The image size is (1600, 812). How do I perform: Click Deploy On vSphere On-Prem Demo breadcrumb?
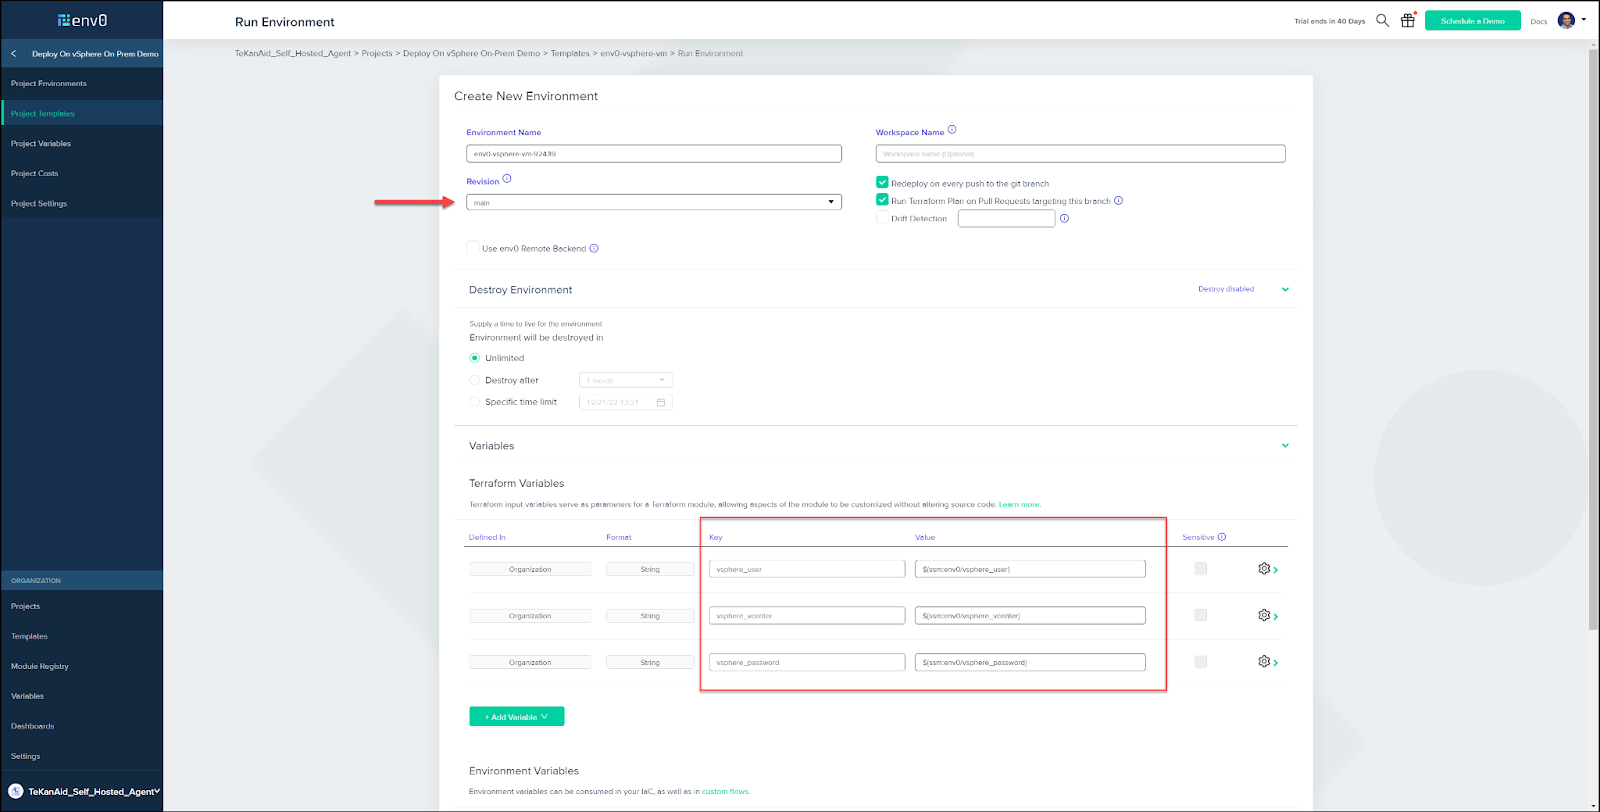pos(471,54)
